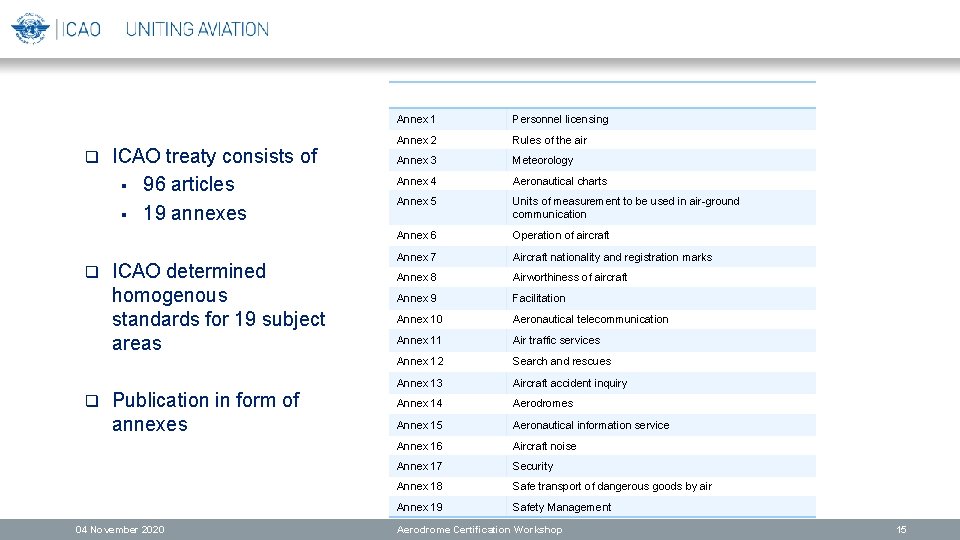Click the 'Annex 17' table cell
The image size is (960, 540).
coord(448,466)
